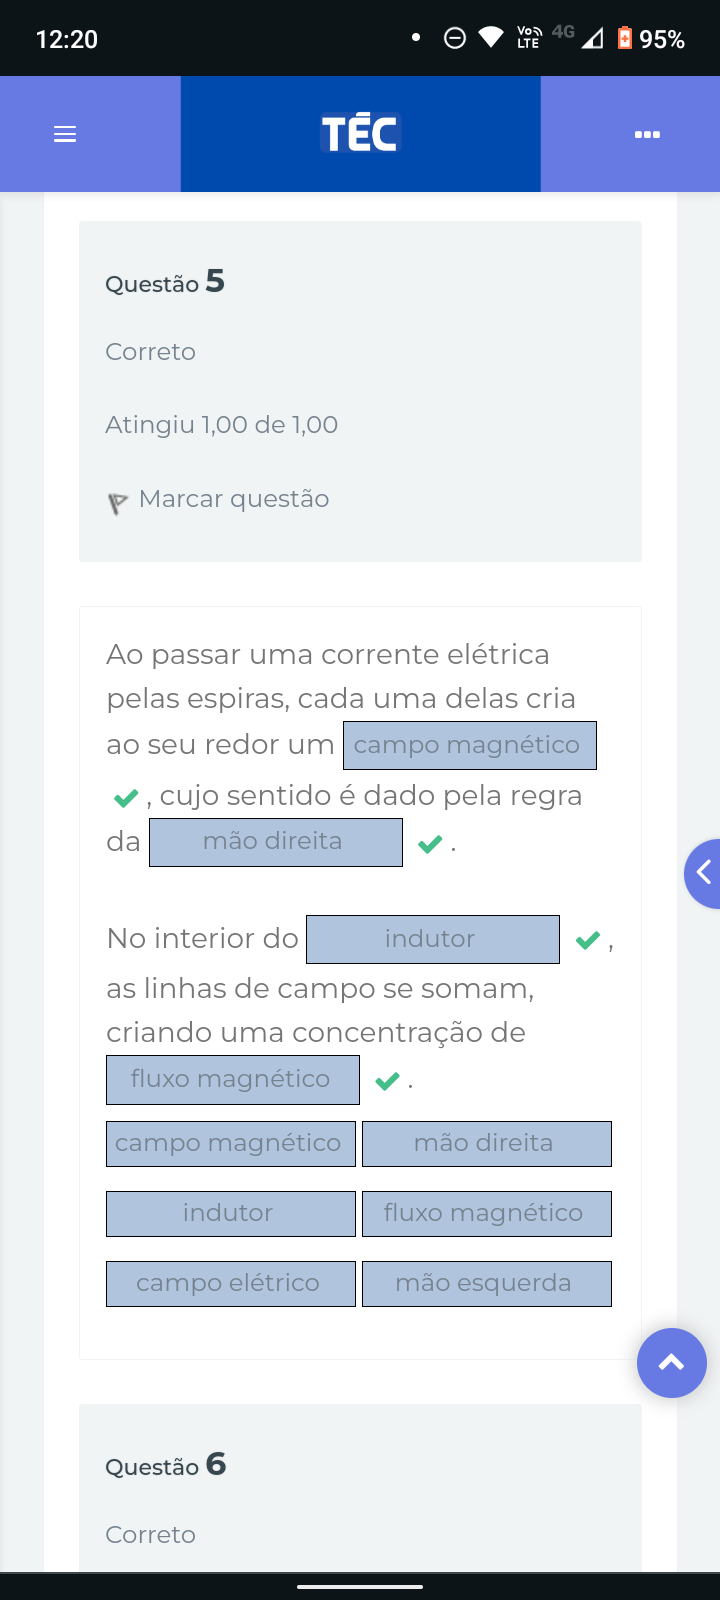Pick the 'mão direita' answer option

[x=486, y=1144]
